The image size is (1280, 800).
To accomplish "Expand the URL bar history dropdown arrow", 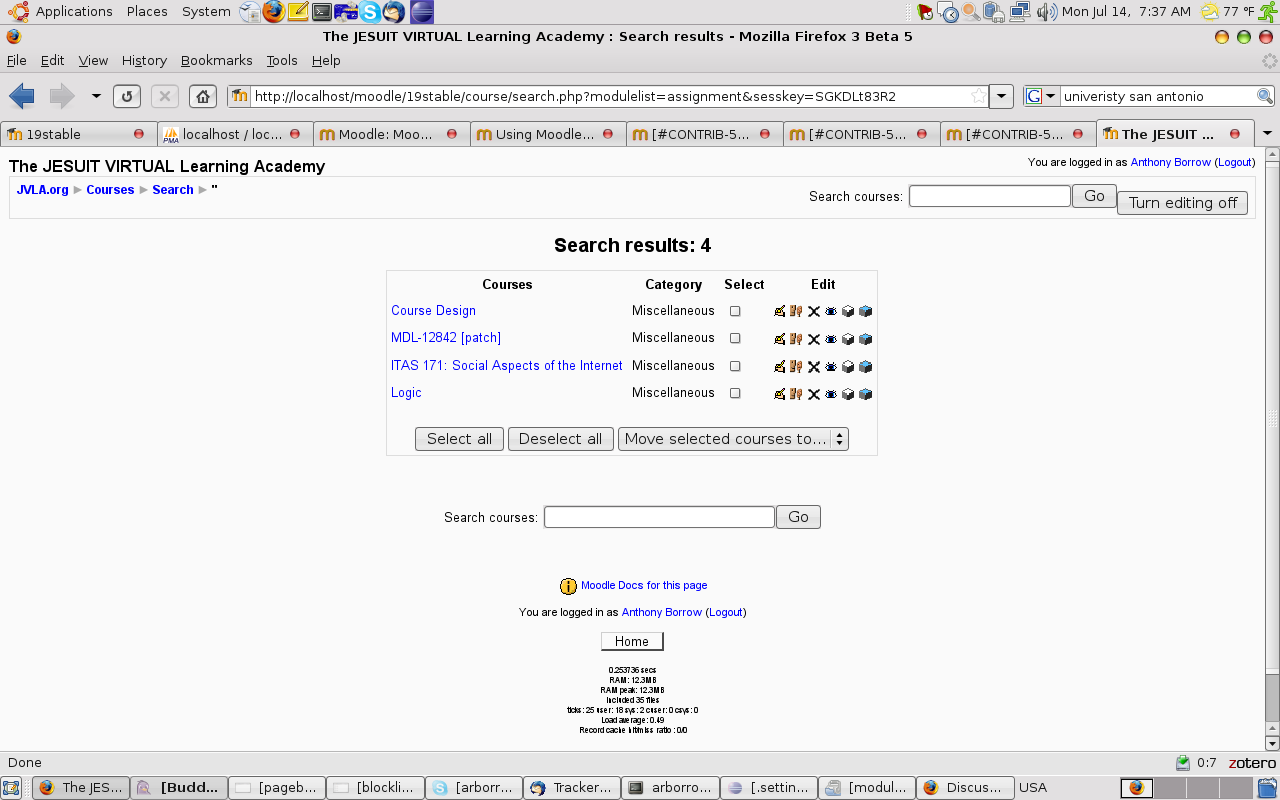I will tap(1002, 96).
